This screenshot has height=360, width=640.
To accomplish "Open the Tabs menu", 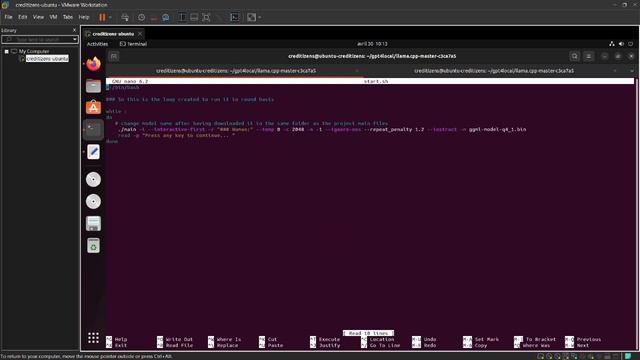I will (68, 17).
